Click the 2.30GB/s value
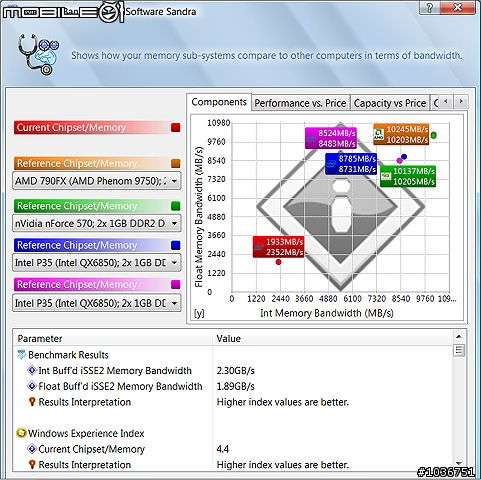The image size is (481, 480). tap(235, 370)
